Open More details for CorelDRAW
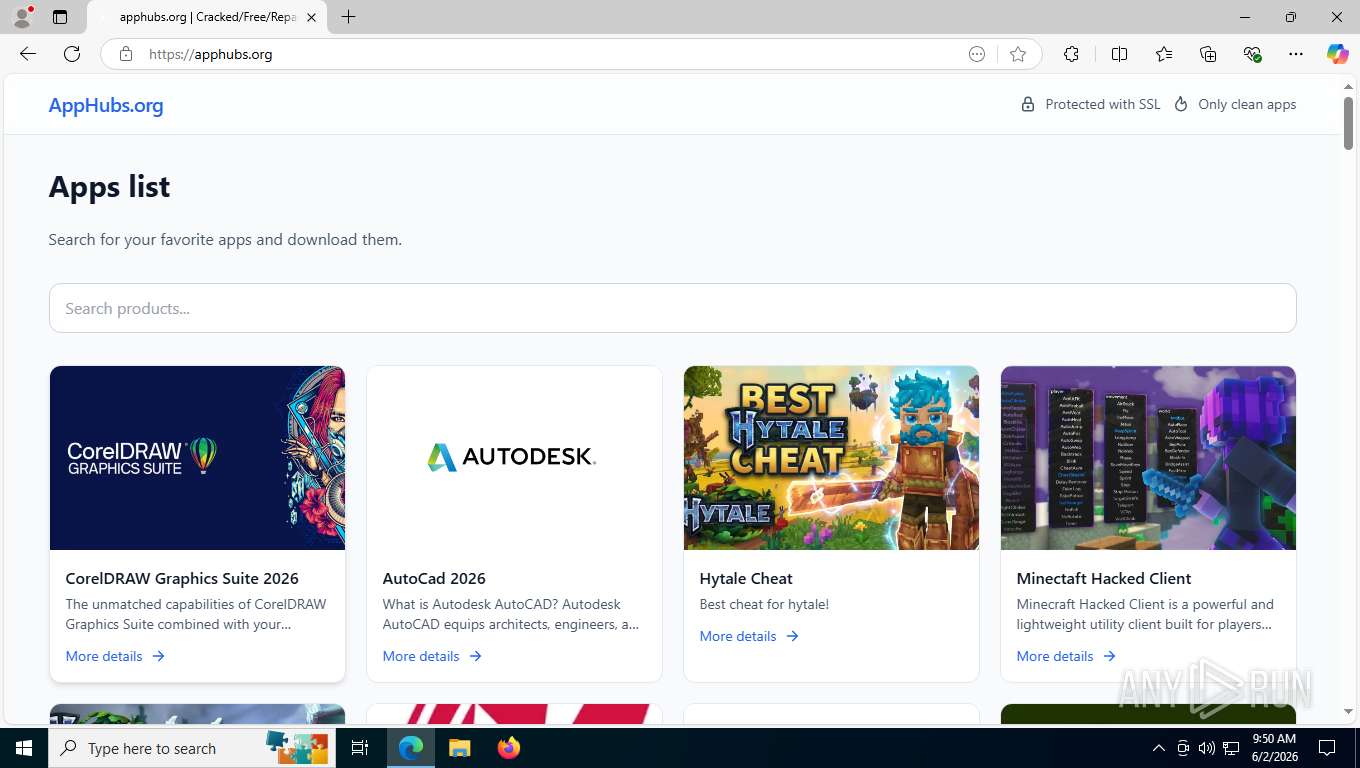 (x=115, y=656)
